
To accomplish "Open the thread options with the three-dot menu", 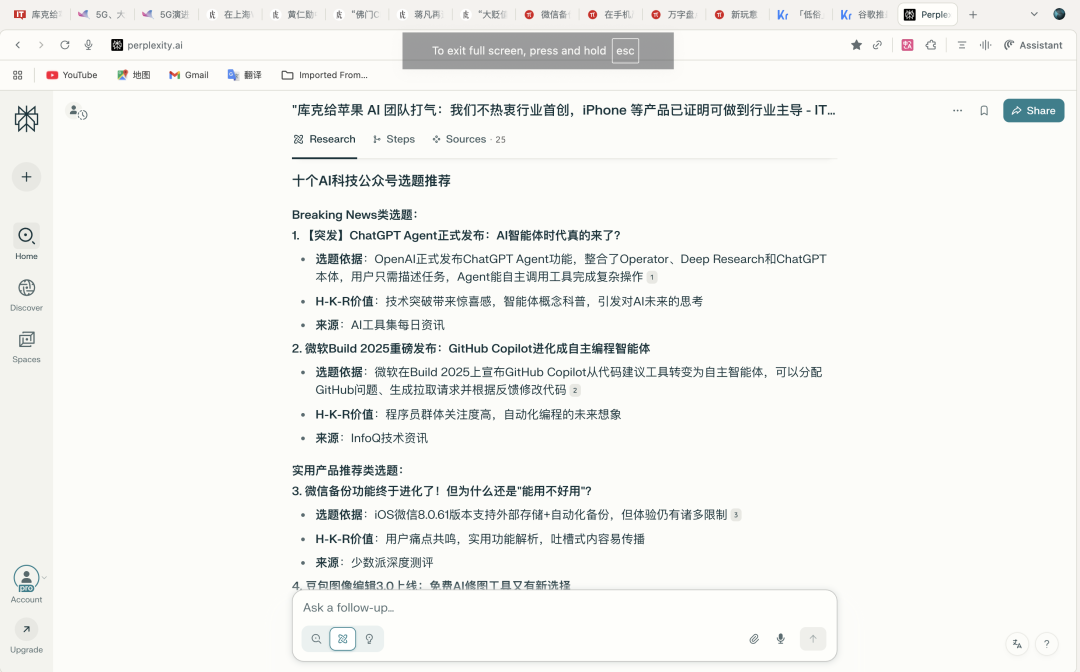I will point(957,111).
